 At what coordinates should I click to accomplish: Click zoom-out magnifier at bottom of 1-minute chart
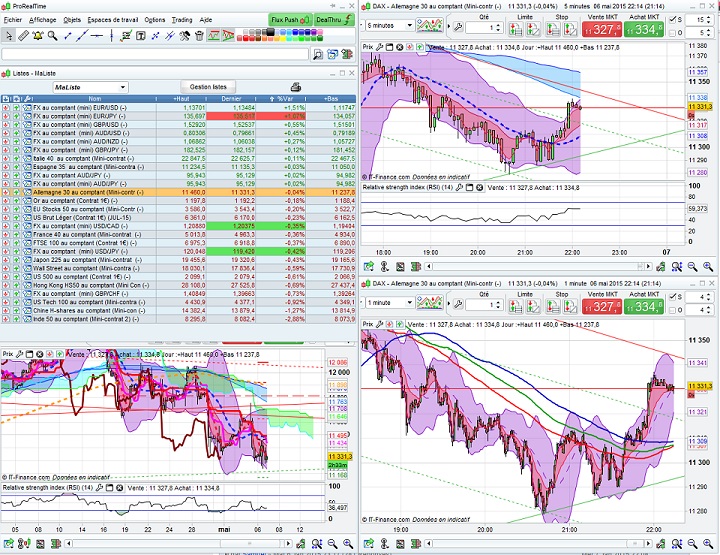pyautogui.click(x=692, y=544)
